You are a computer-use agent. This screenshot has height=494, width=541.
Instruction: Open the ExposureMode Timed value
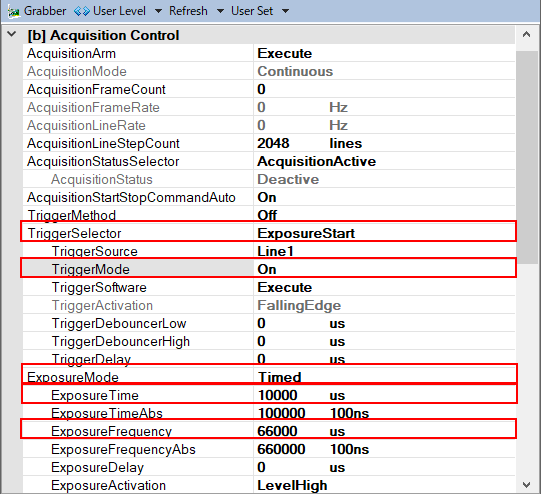tap(280, 377)
